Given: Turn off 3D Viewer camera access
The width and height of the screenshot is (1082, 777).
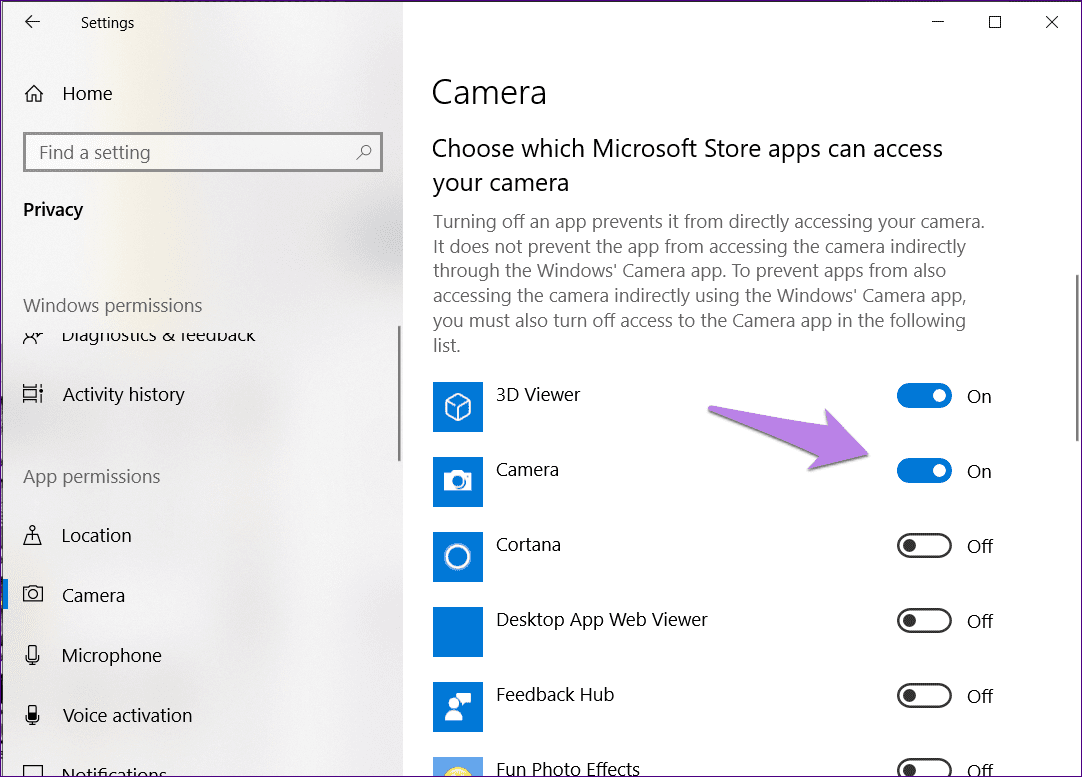Looking at the screenshot, I should point(924,396).
